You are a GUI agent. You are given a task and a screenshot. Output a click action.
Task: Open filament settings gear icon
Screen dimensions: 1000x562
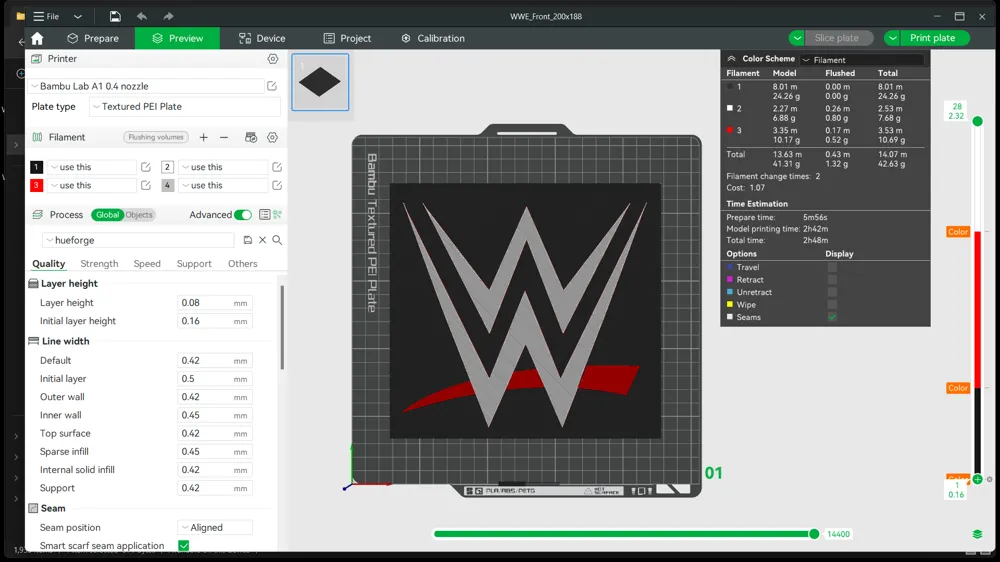(x=272, y=137)
